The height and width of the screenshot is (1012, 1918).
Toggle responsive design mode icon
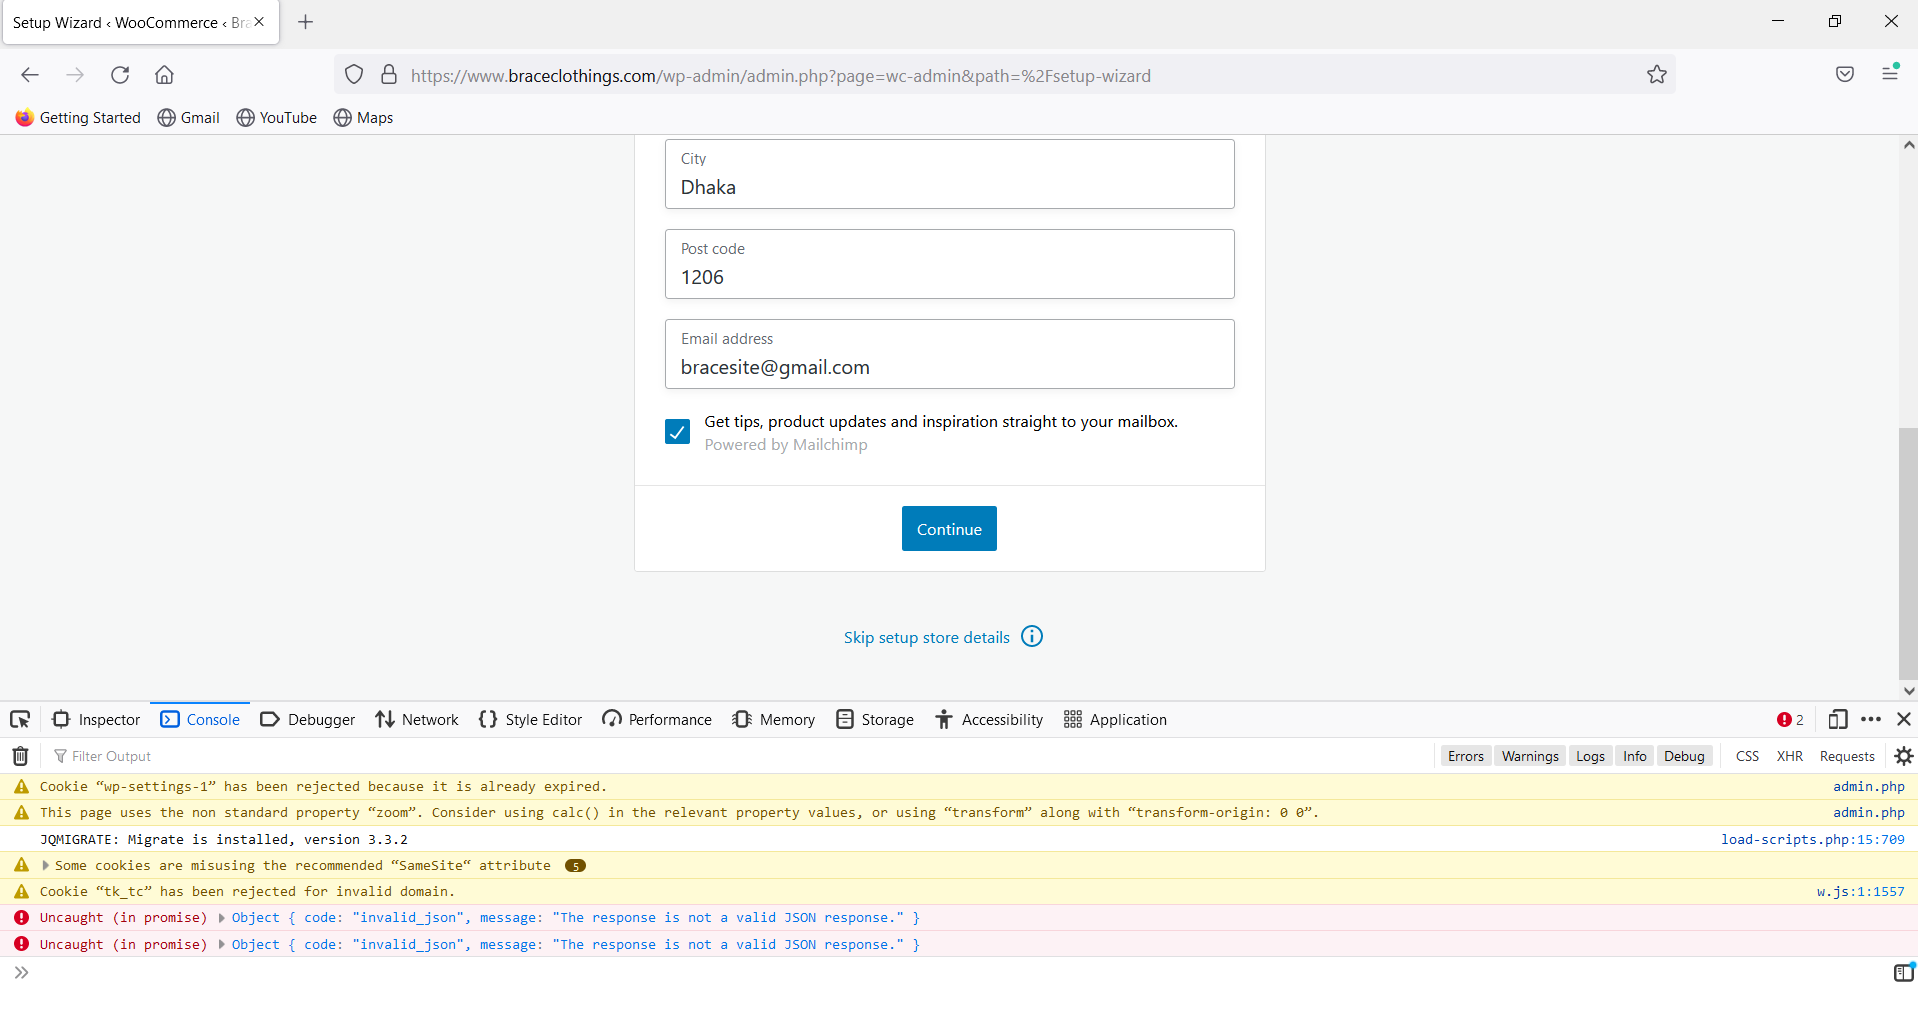(1838, 720)
